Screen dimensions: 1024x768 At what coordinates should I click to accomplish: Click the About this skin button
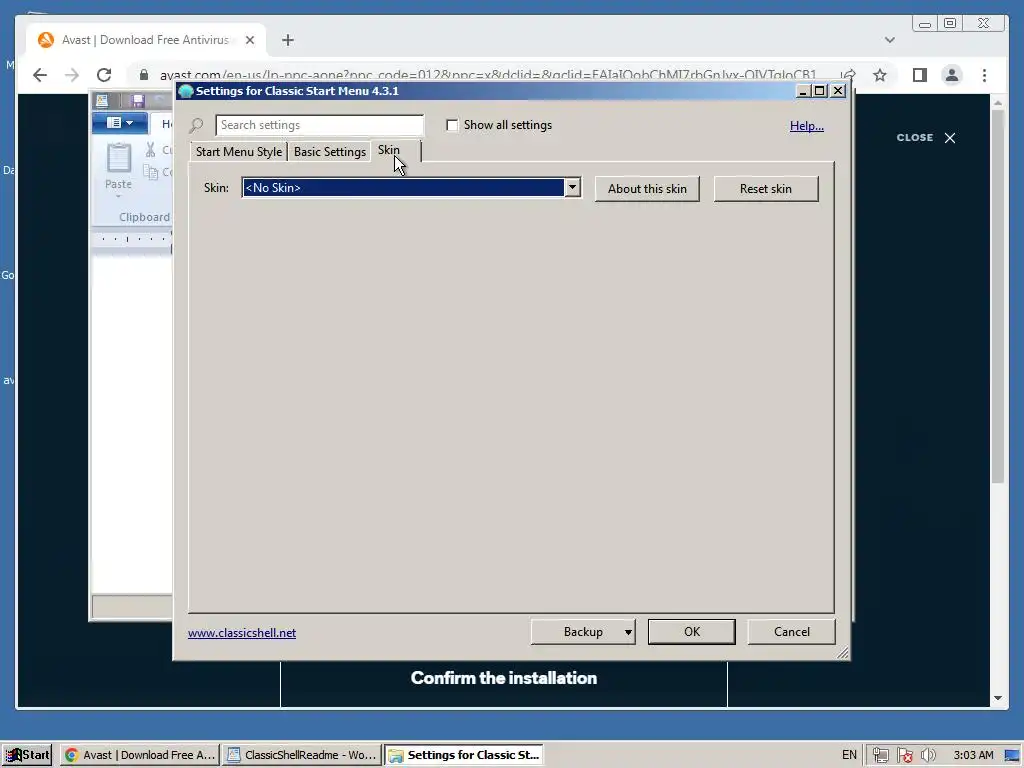point(647,189)
